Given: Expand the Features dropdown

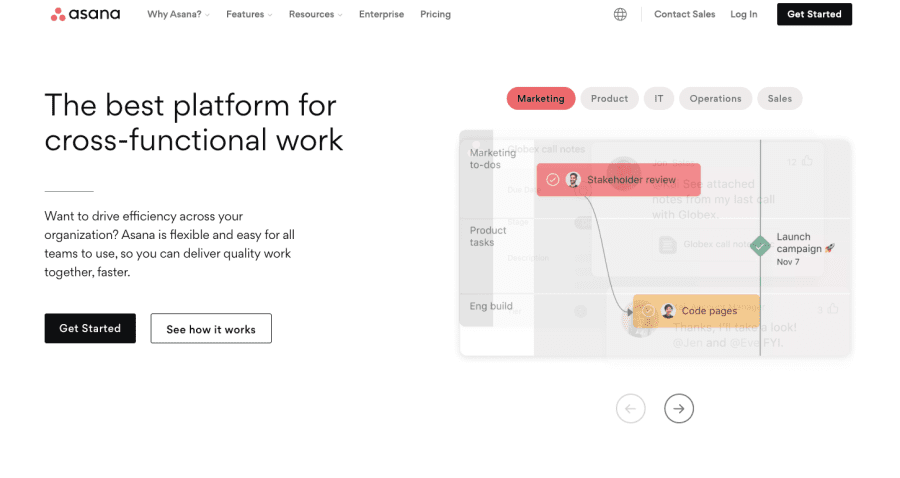Looking at the screenshot, I should point(249,14).
